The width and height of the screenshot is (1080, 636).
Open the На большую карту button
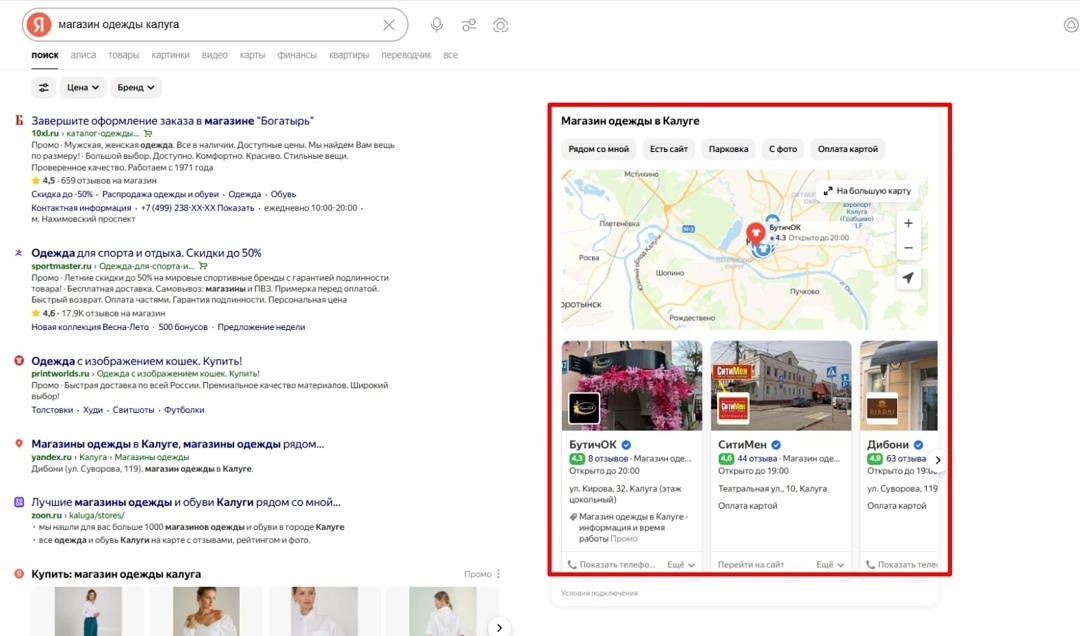[867, 191]
